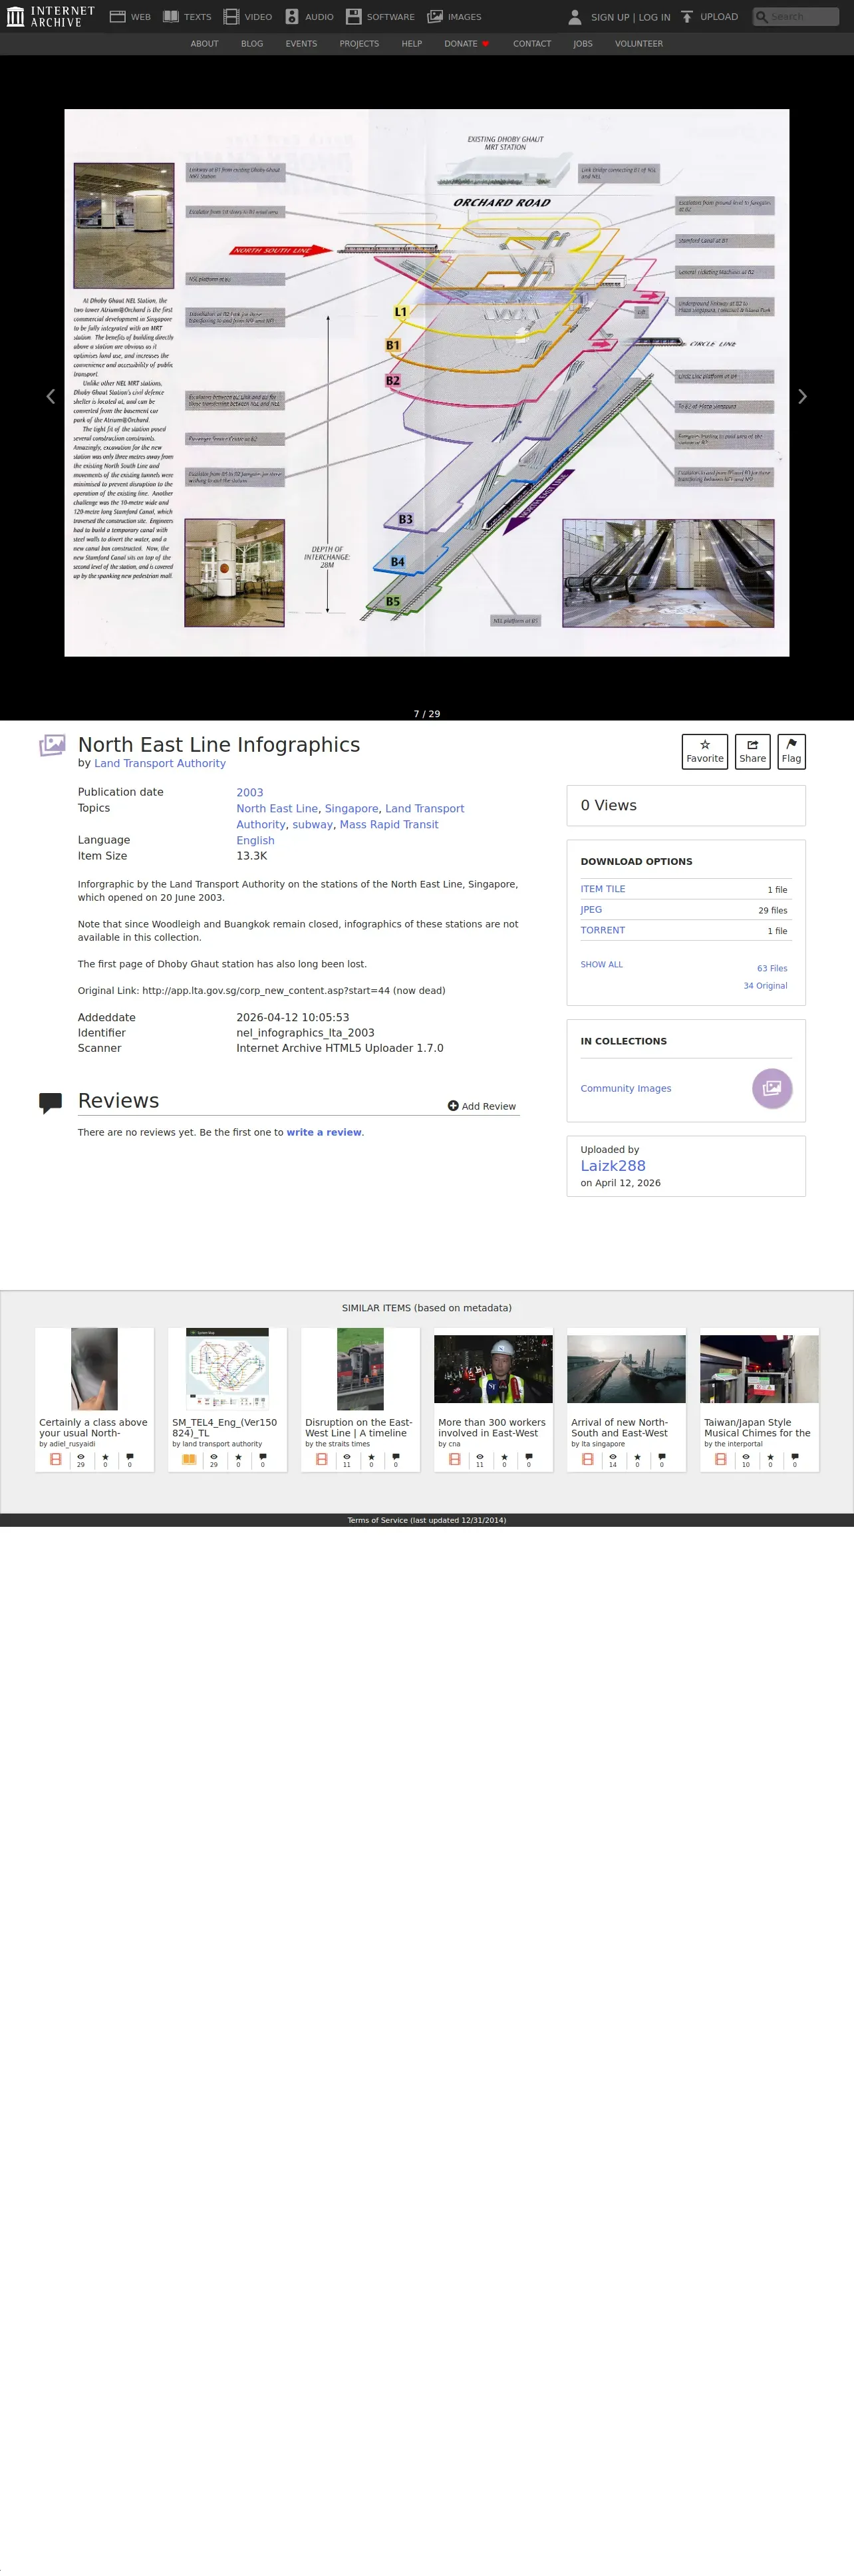
Task: Click the Upload arrow icon
Action: click(x=687, y=17)
